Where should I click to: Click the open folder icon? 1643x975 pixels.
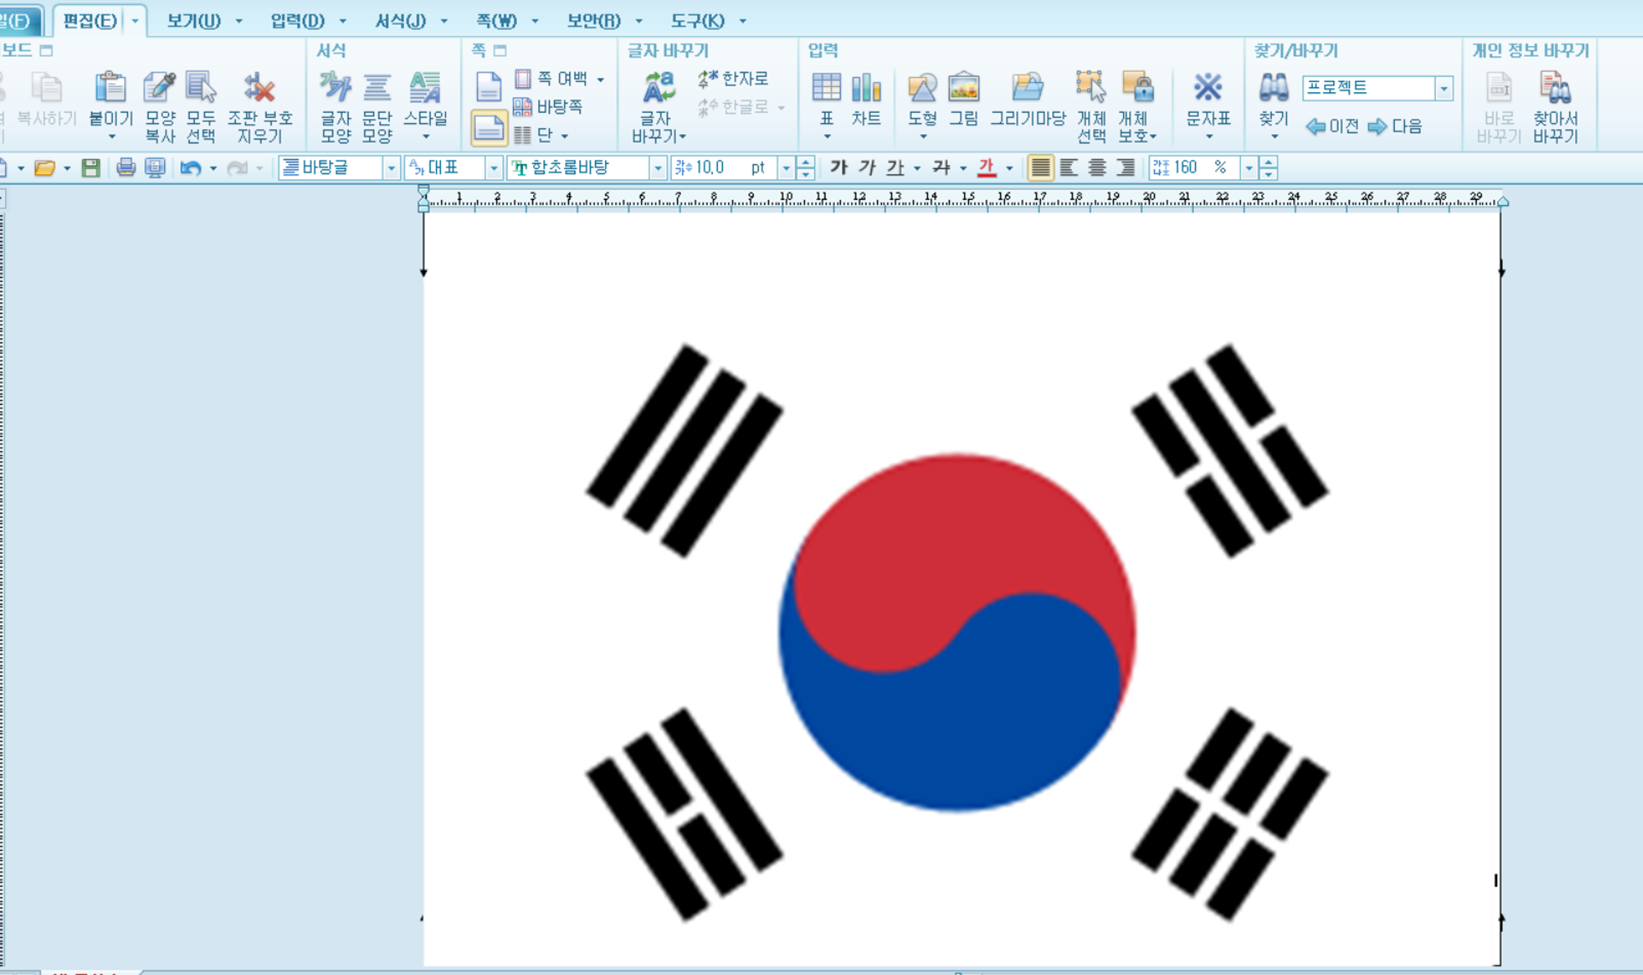point(44,168)
